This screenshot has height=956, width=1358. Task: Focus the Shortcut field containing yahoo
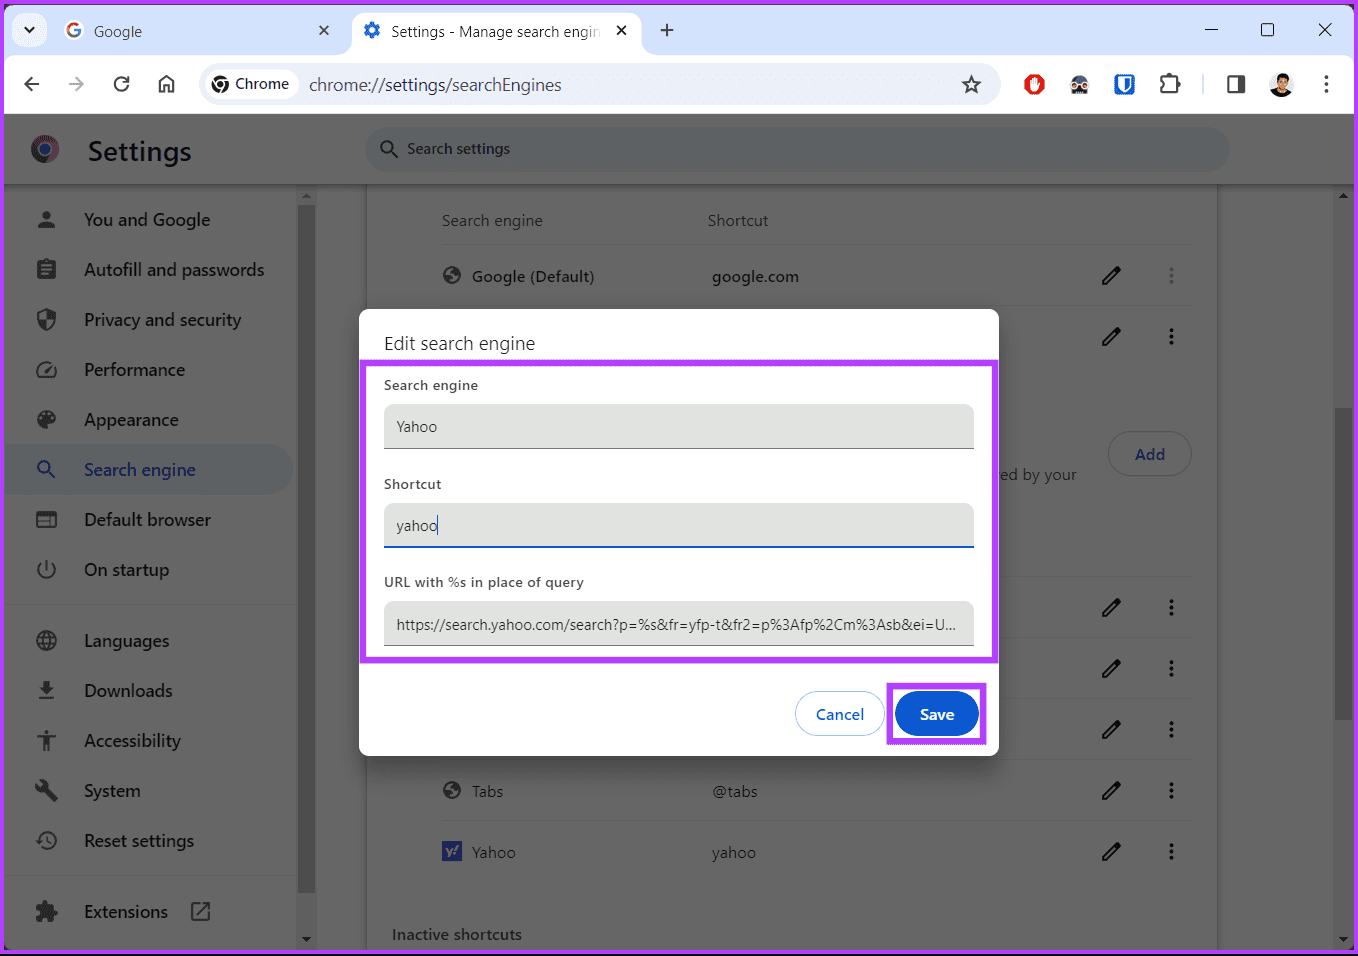click(678, 525)
